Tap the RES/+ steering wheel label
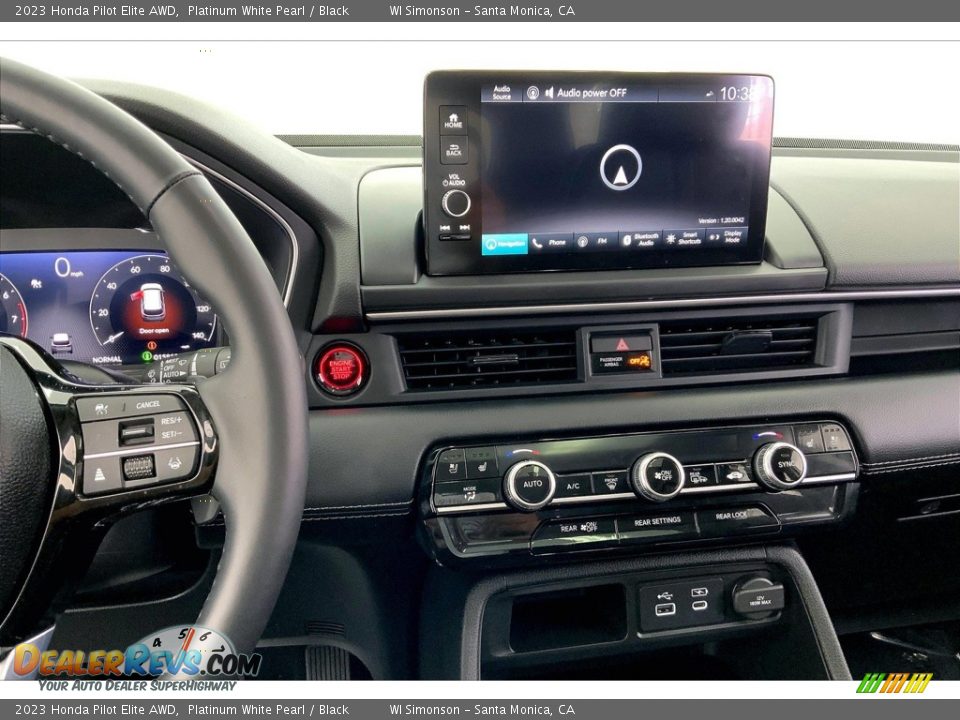The width and height of the screenshot is (960, 720). (x=171, y=421)
